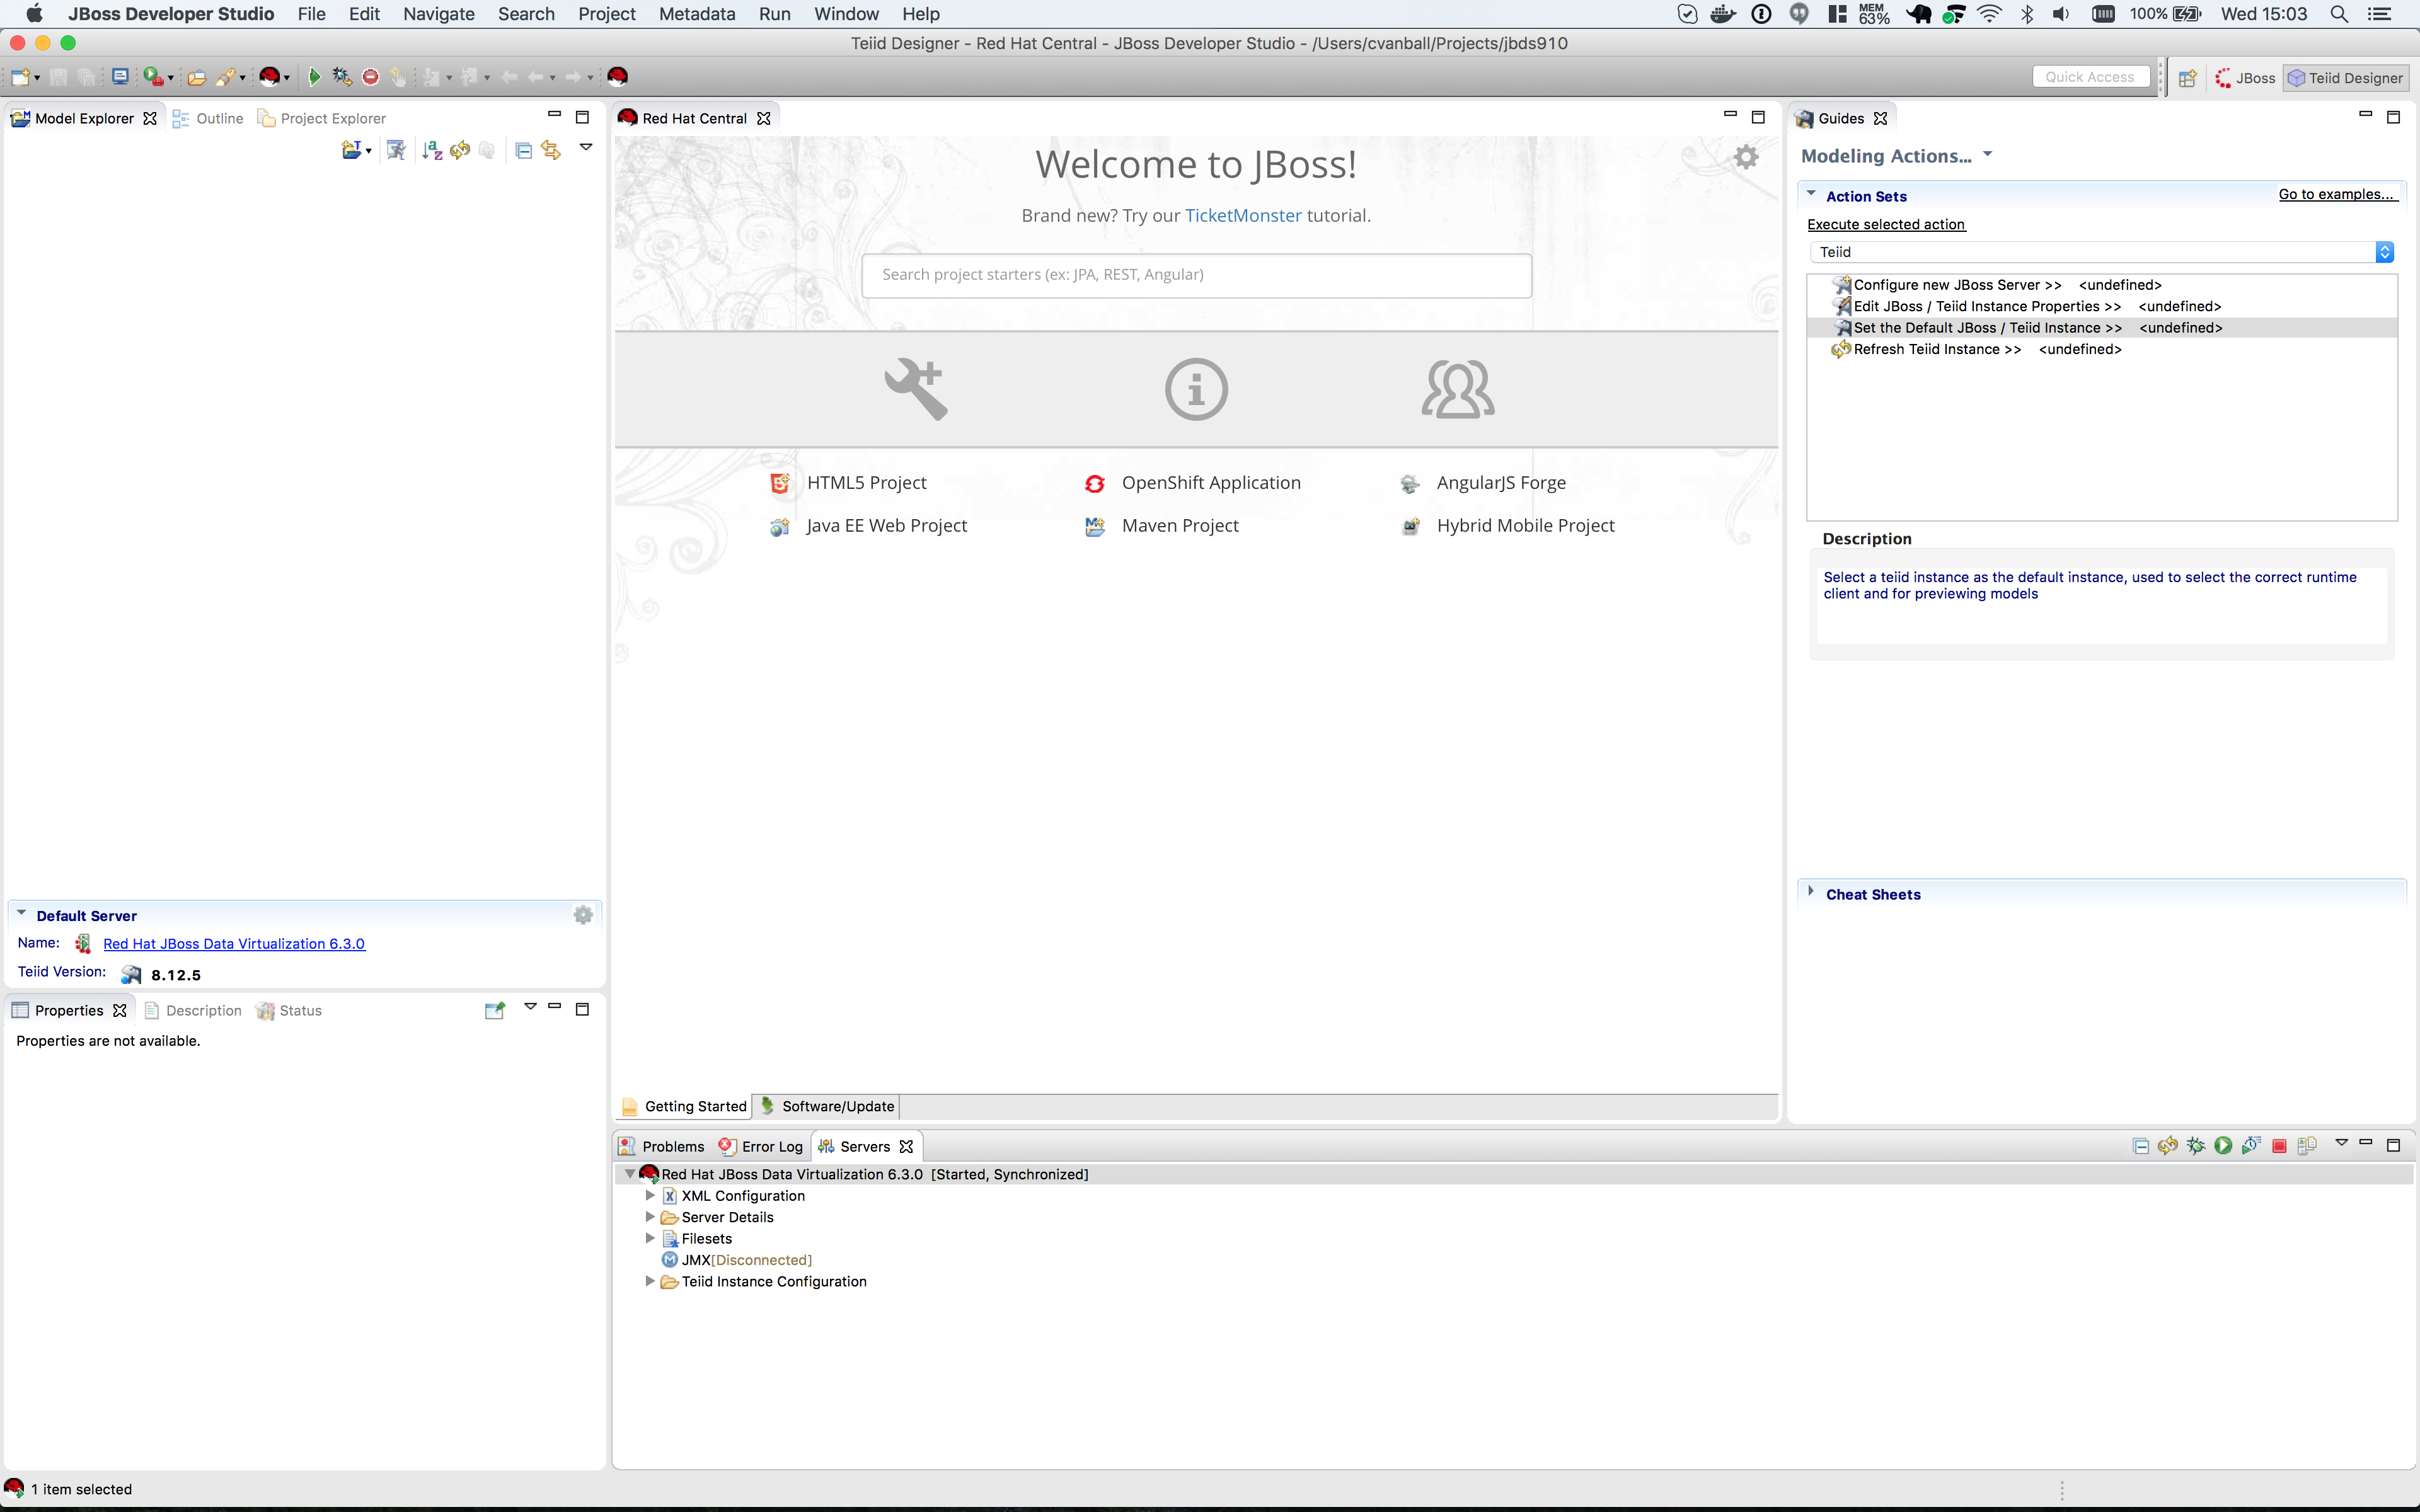Switch to Teiid Designer perspective

coord(2345,78)
